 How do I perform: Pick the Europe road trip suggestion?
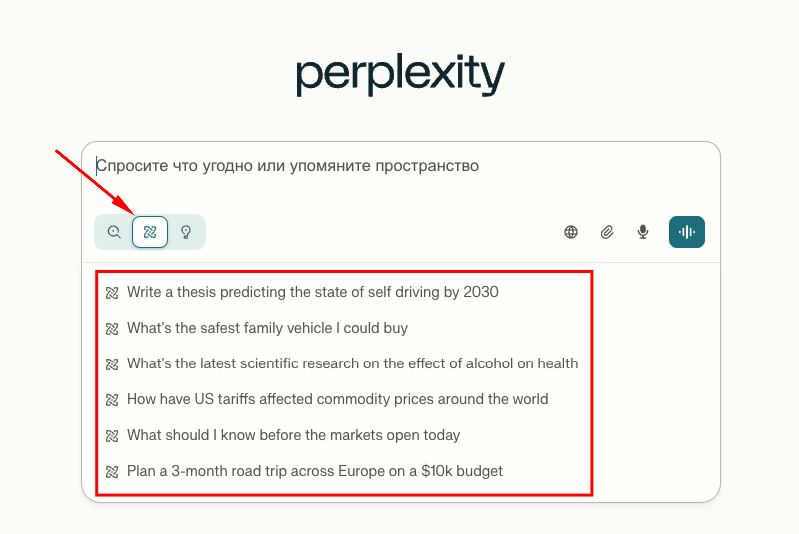(x=314, y=471)
